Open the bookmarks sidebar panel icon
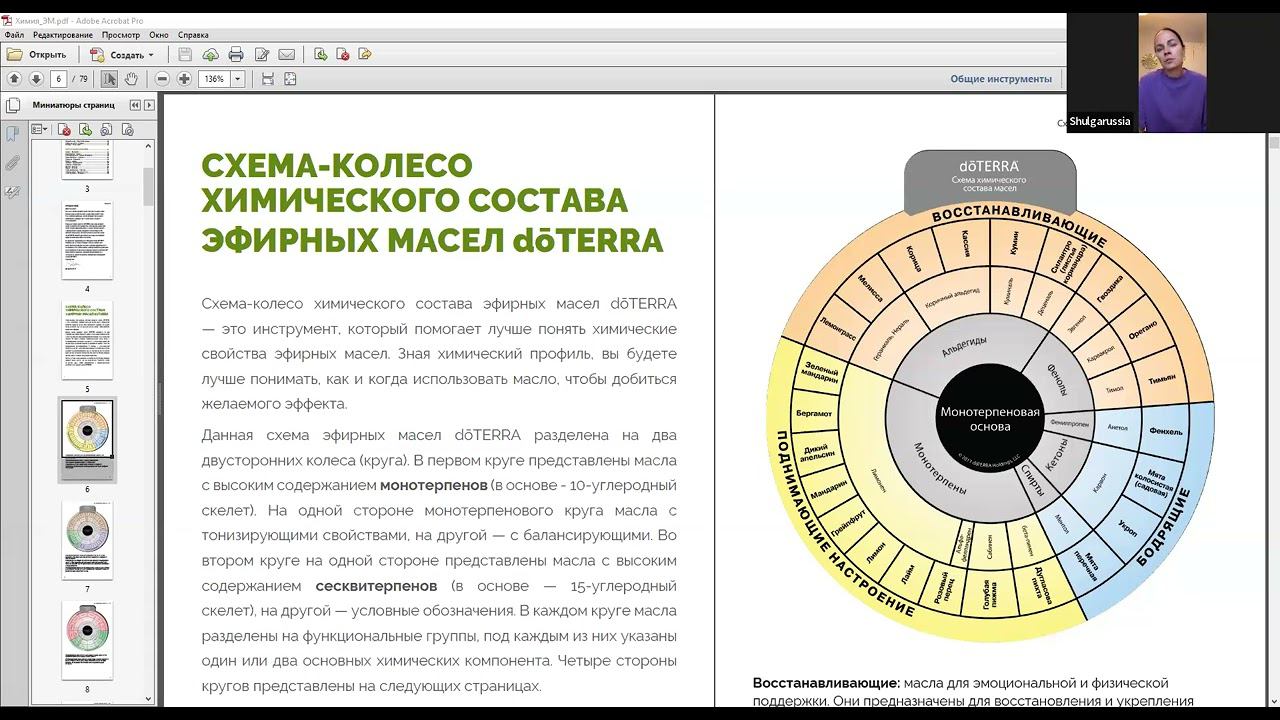Viewport: 1280px width, 720px height. (12, 134)
